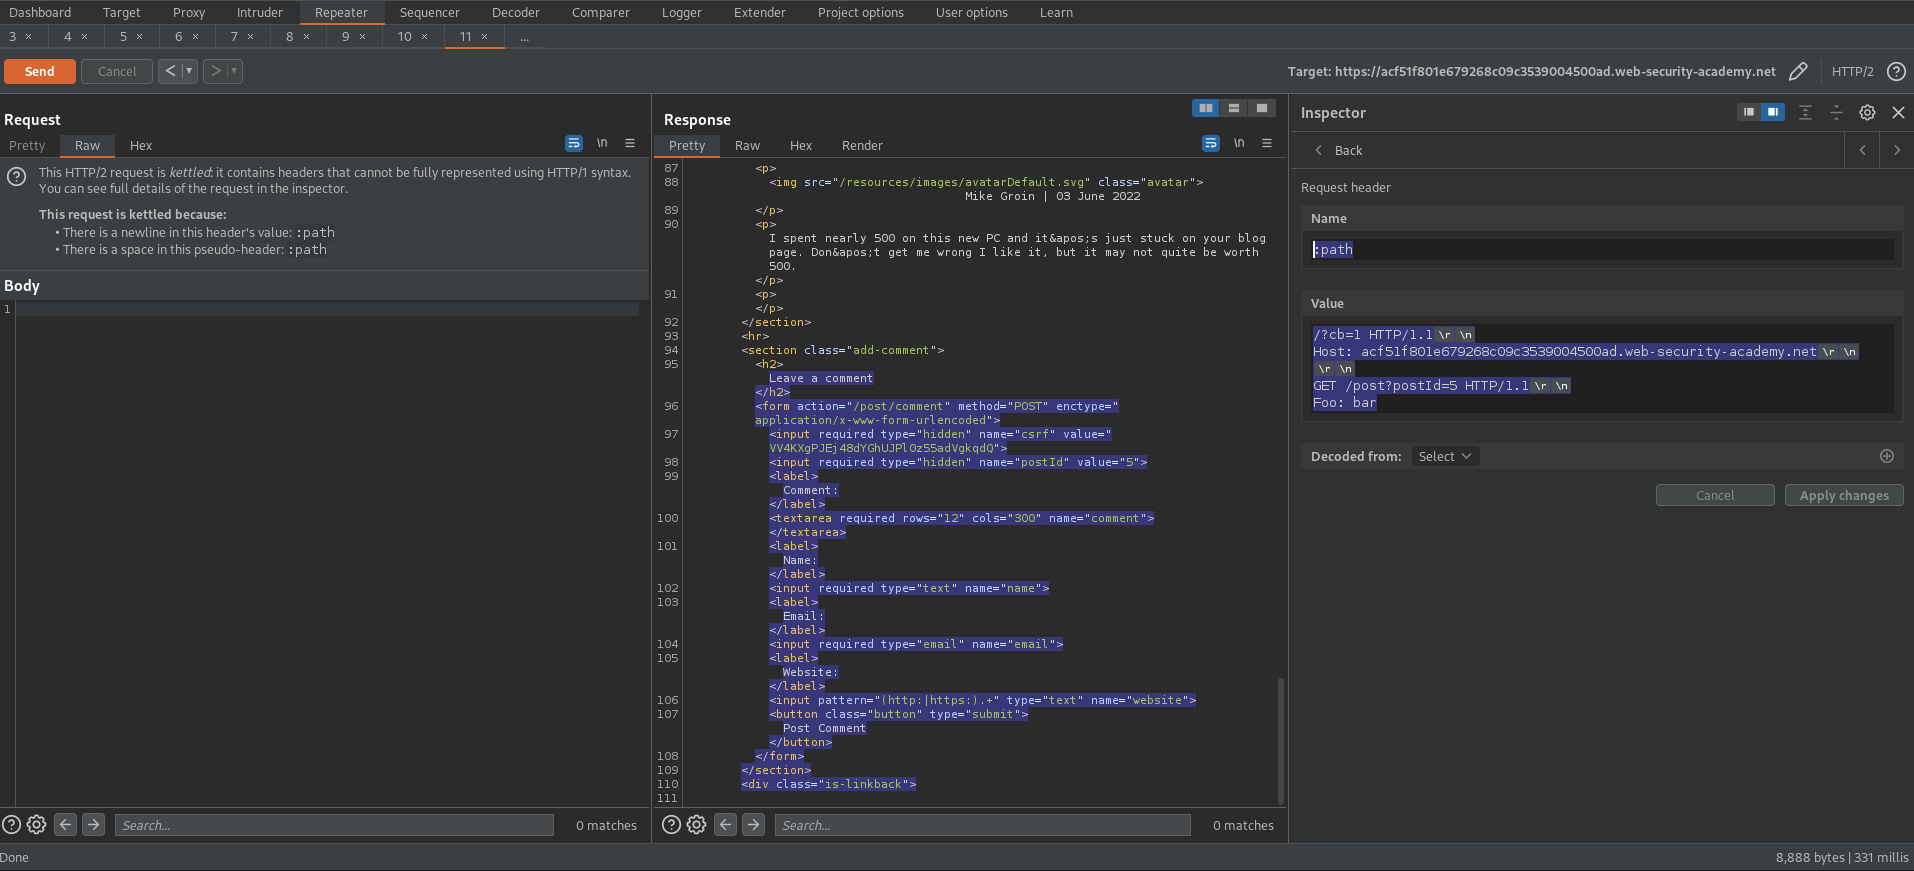Screen dimensions: 1914x871
Task: Click Back in Inspector
Action: (x=1338, y=150)
